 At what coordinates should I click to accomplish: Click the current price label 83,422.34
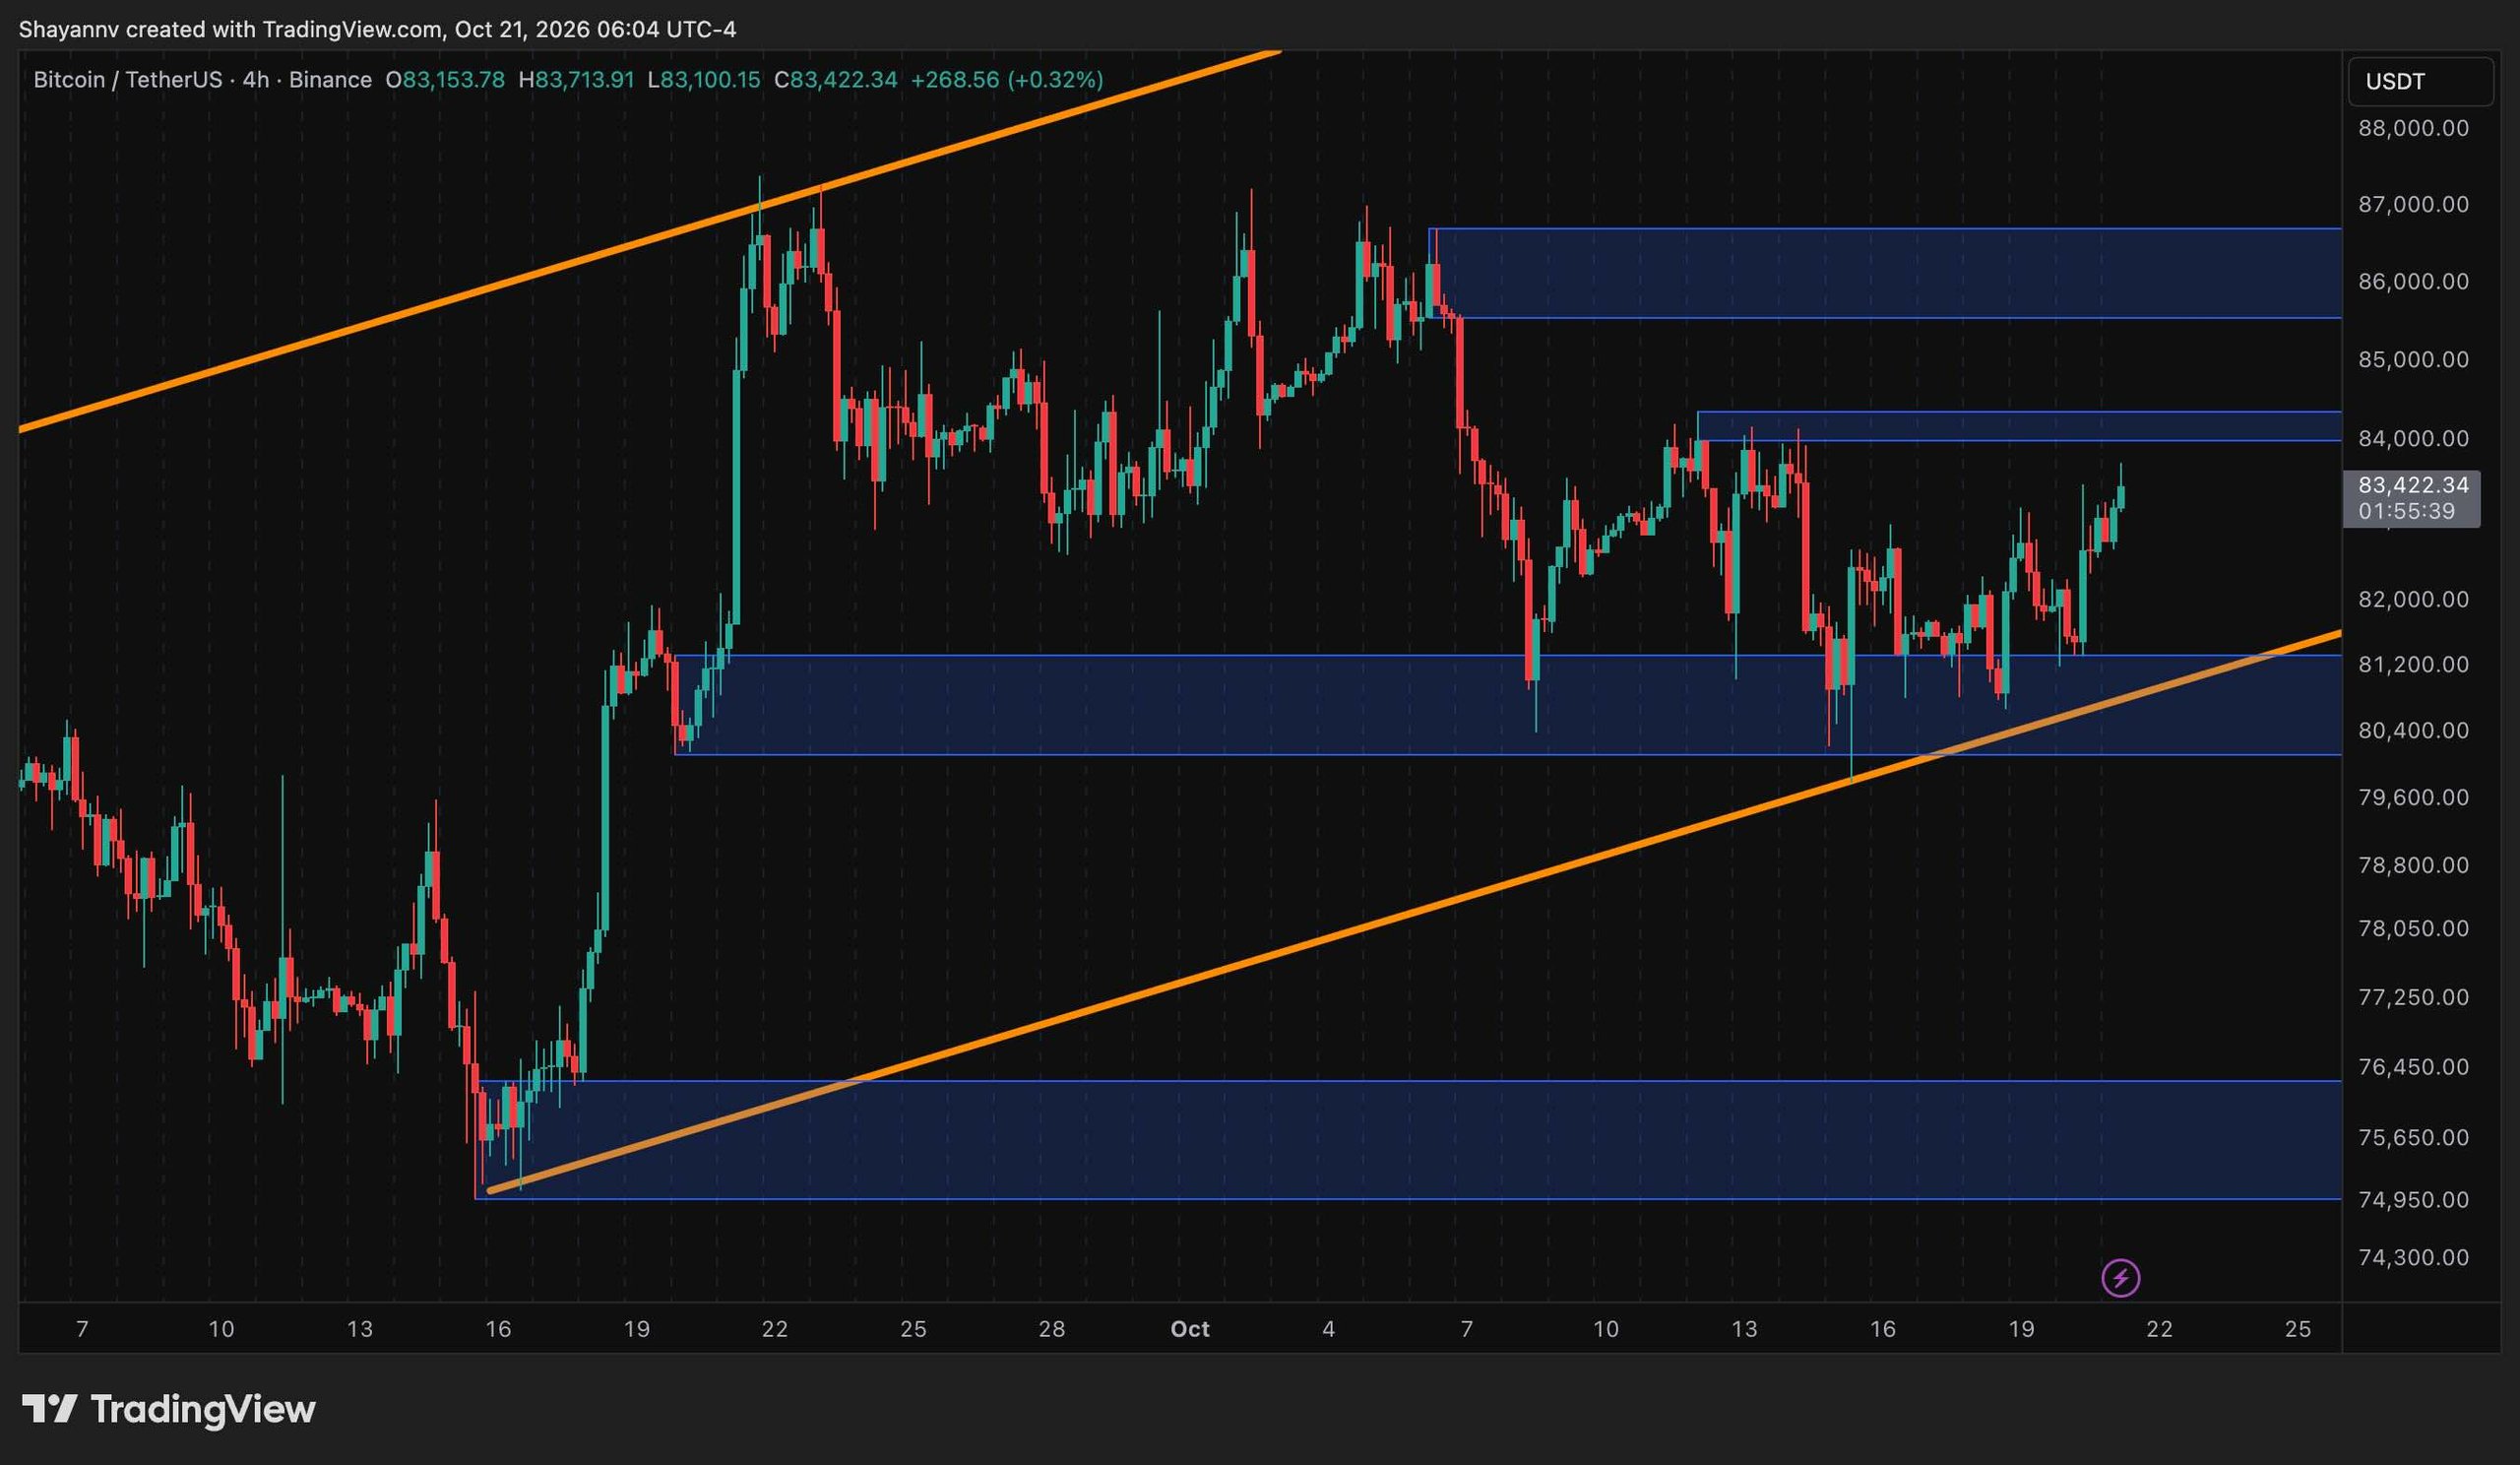point(2413,485)
